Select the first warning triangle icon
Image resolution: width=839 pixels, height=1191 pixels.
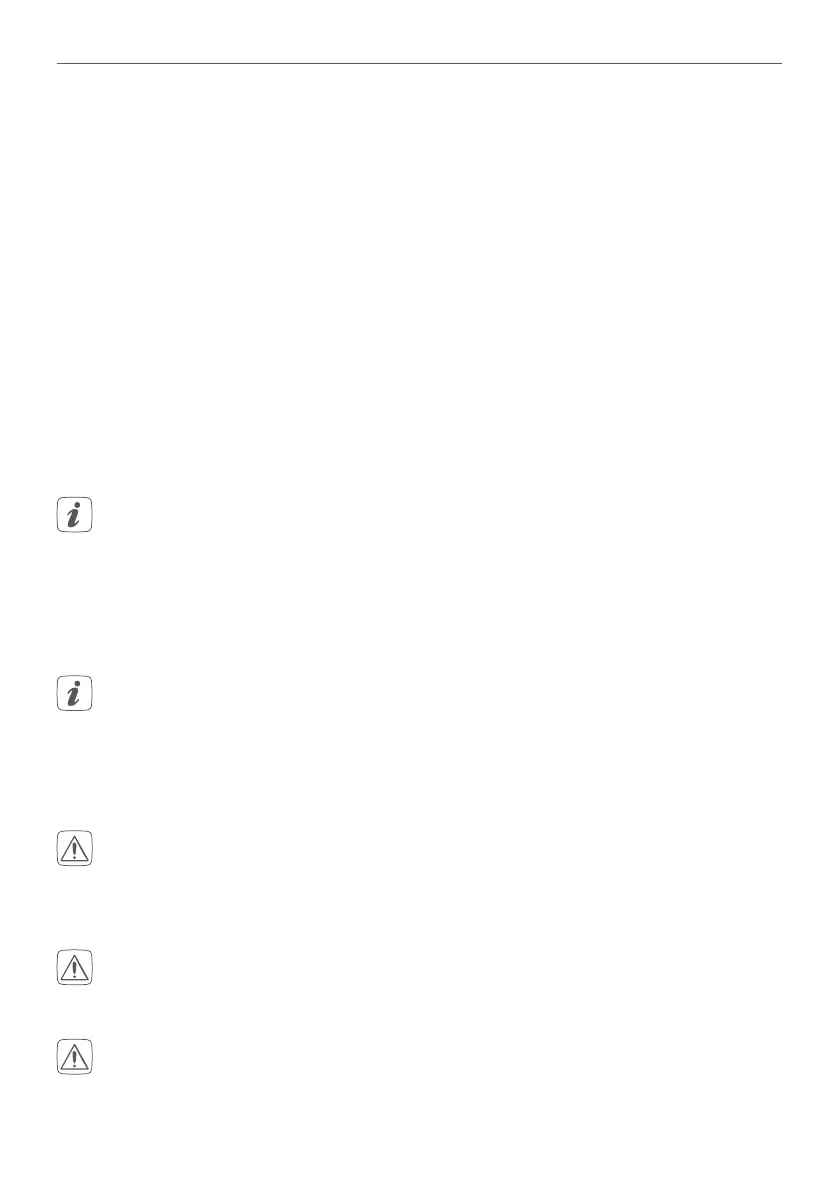click(x=74, y=848)
